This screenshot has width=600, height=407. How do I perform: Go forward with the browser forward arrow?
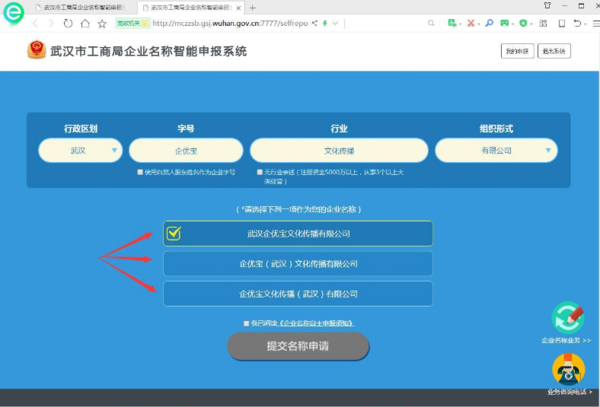click(51, 24)
